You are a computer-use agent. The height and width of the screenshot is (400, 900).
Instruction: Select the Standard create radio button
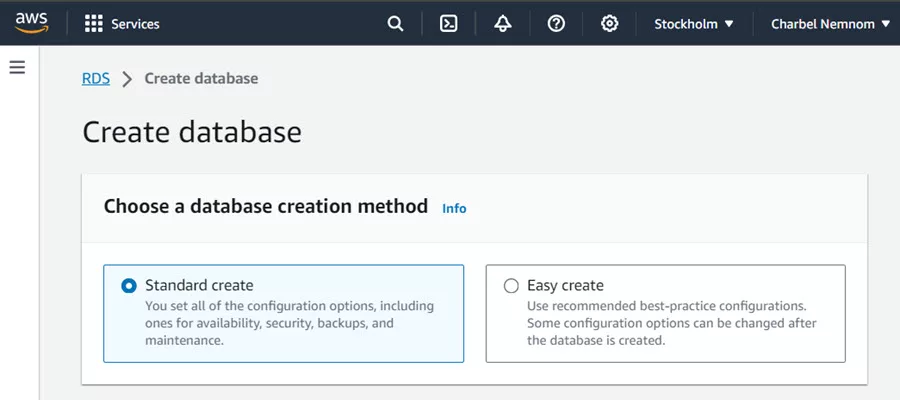coord(129,286)
